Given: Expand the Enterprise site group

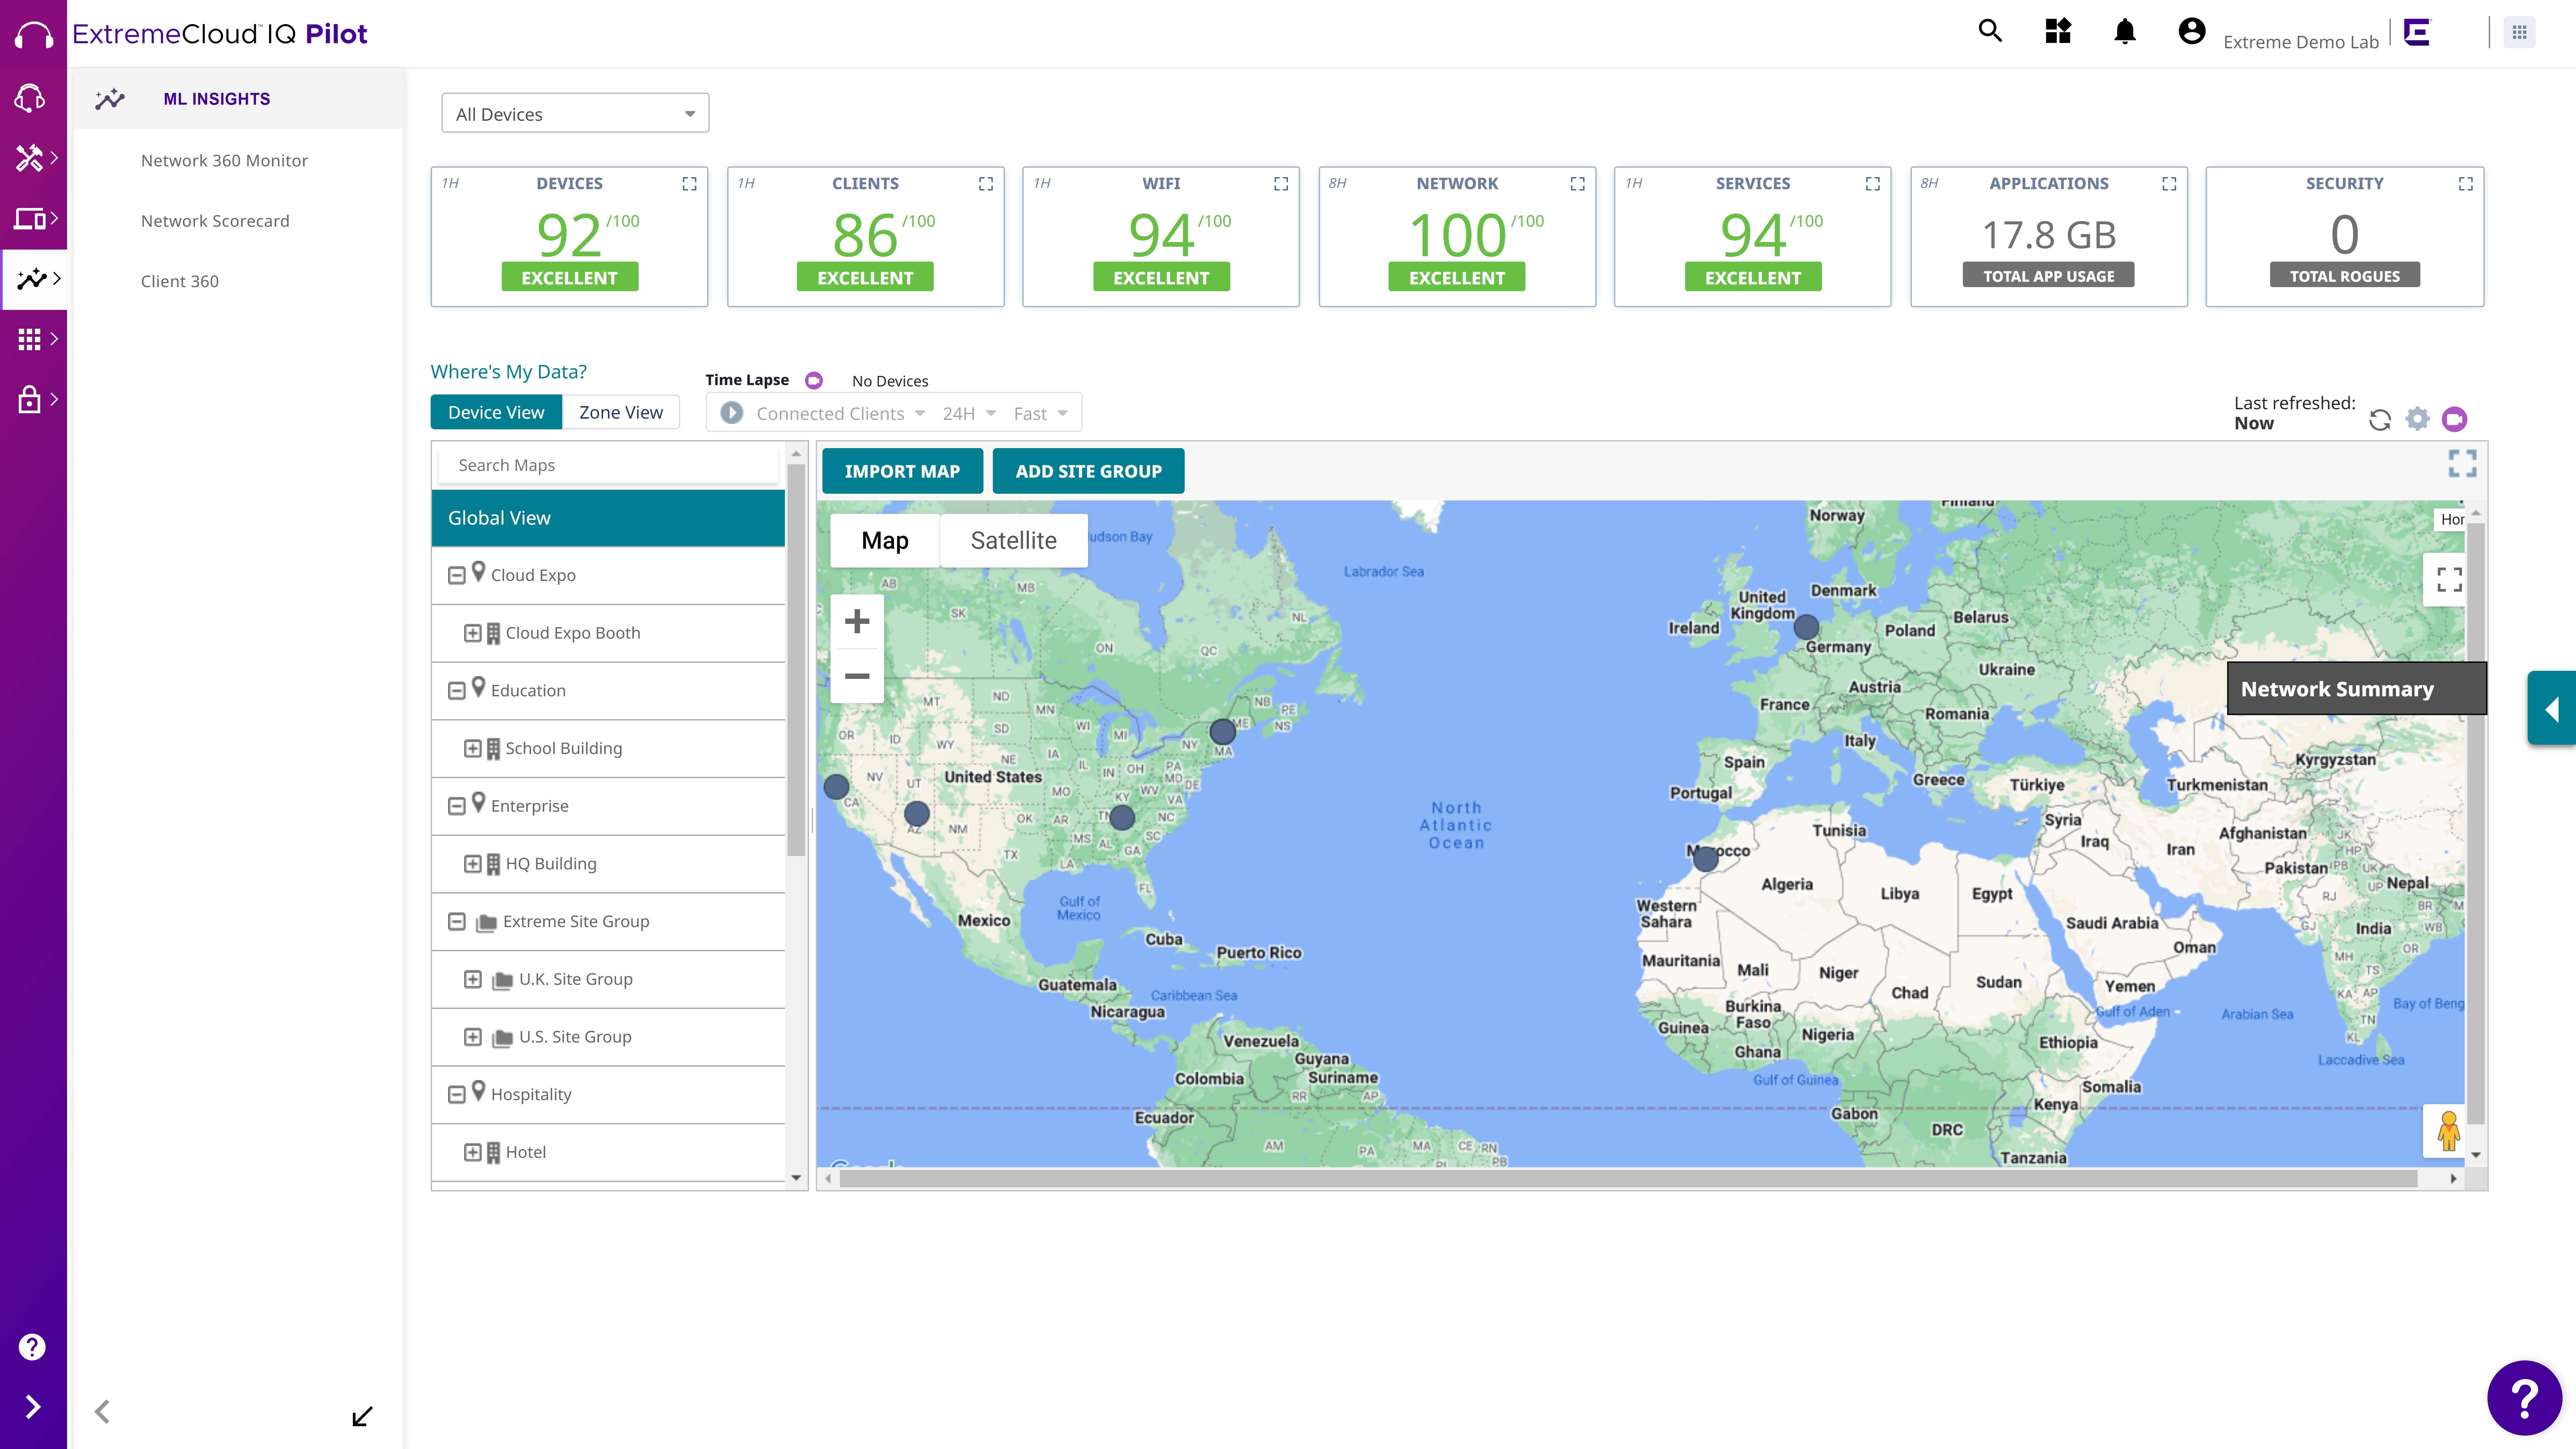Looking at the screenshot, I should point(457,805).
